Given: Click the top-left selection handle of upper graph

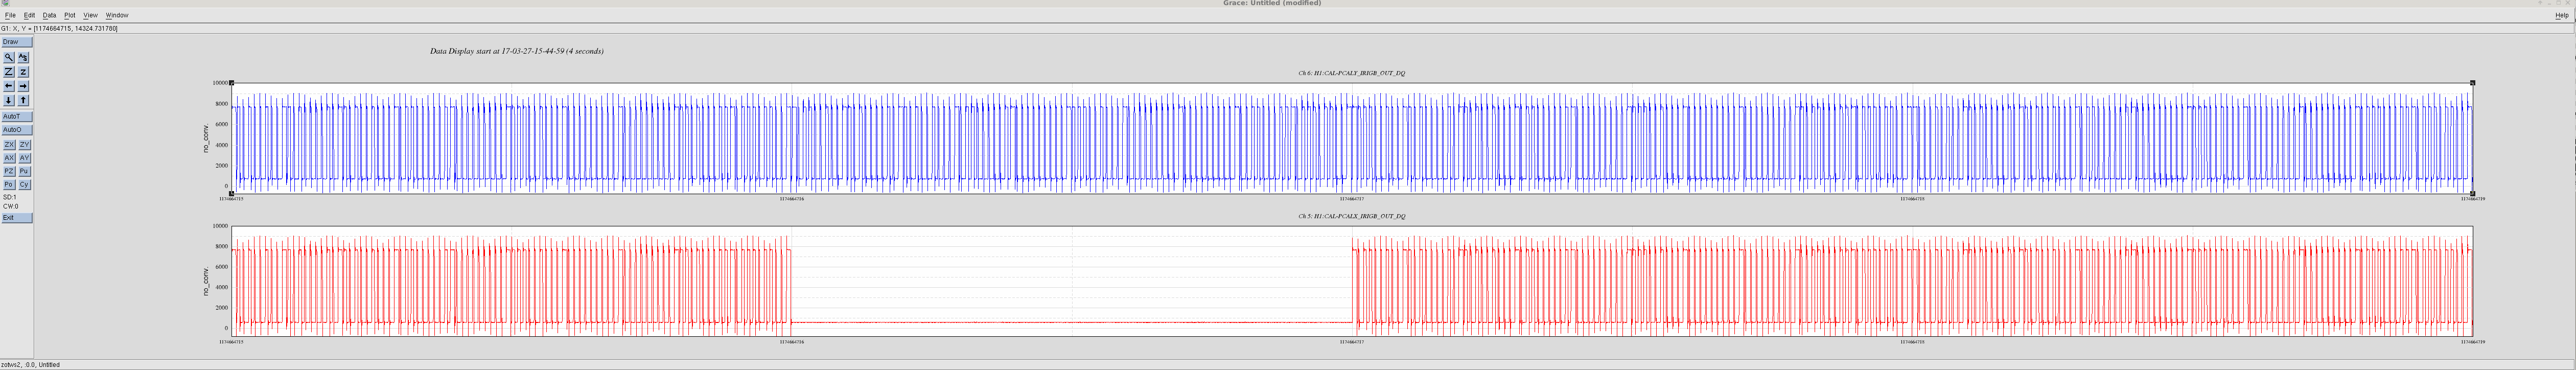Looking at the screenshot, I should [231, 83].
